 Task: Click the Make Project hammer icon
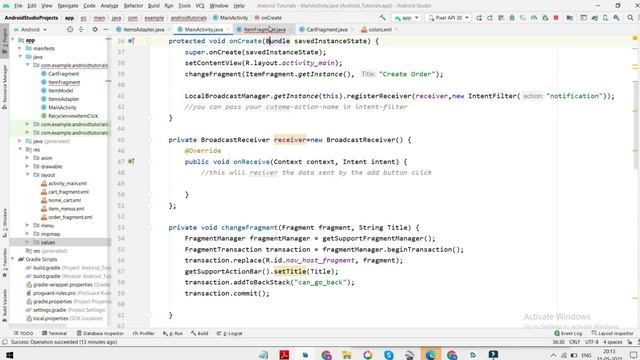click(x=382, y=18)
